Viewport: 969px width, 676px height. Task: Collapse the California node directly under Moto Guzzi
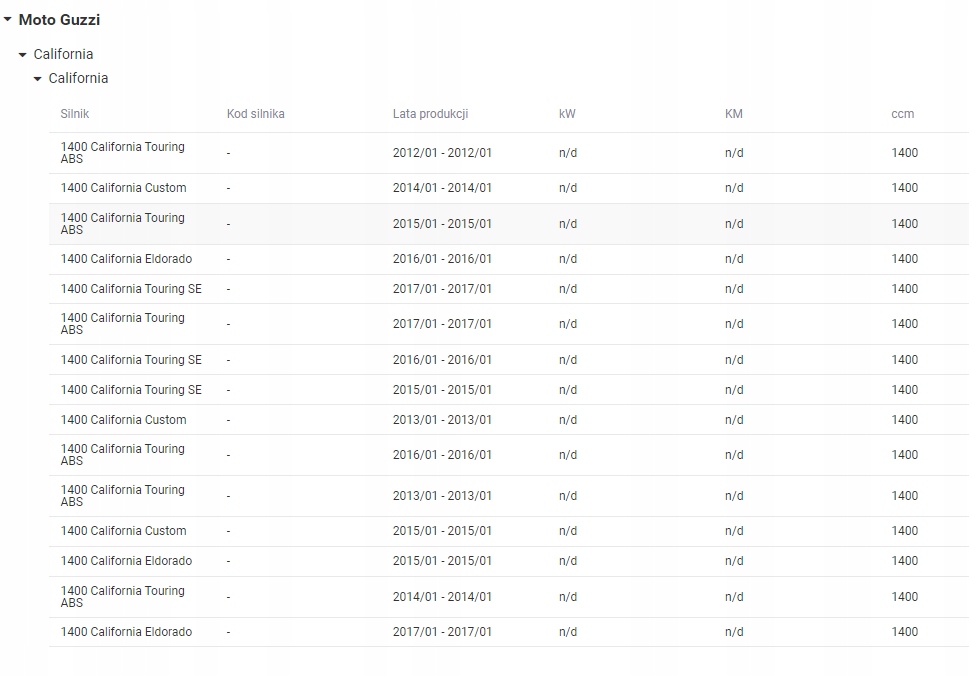tap(23, 55)
